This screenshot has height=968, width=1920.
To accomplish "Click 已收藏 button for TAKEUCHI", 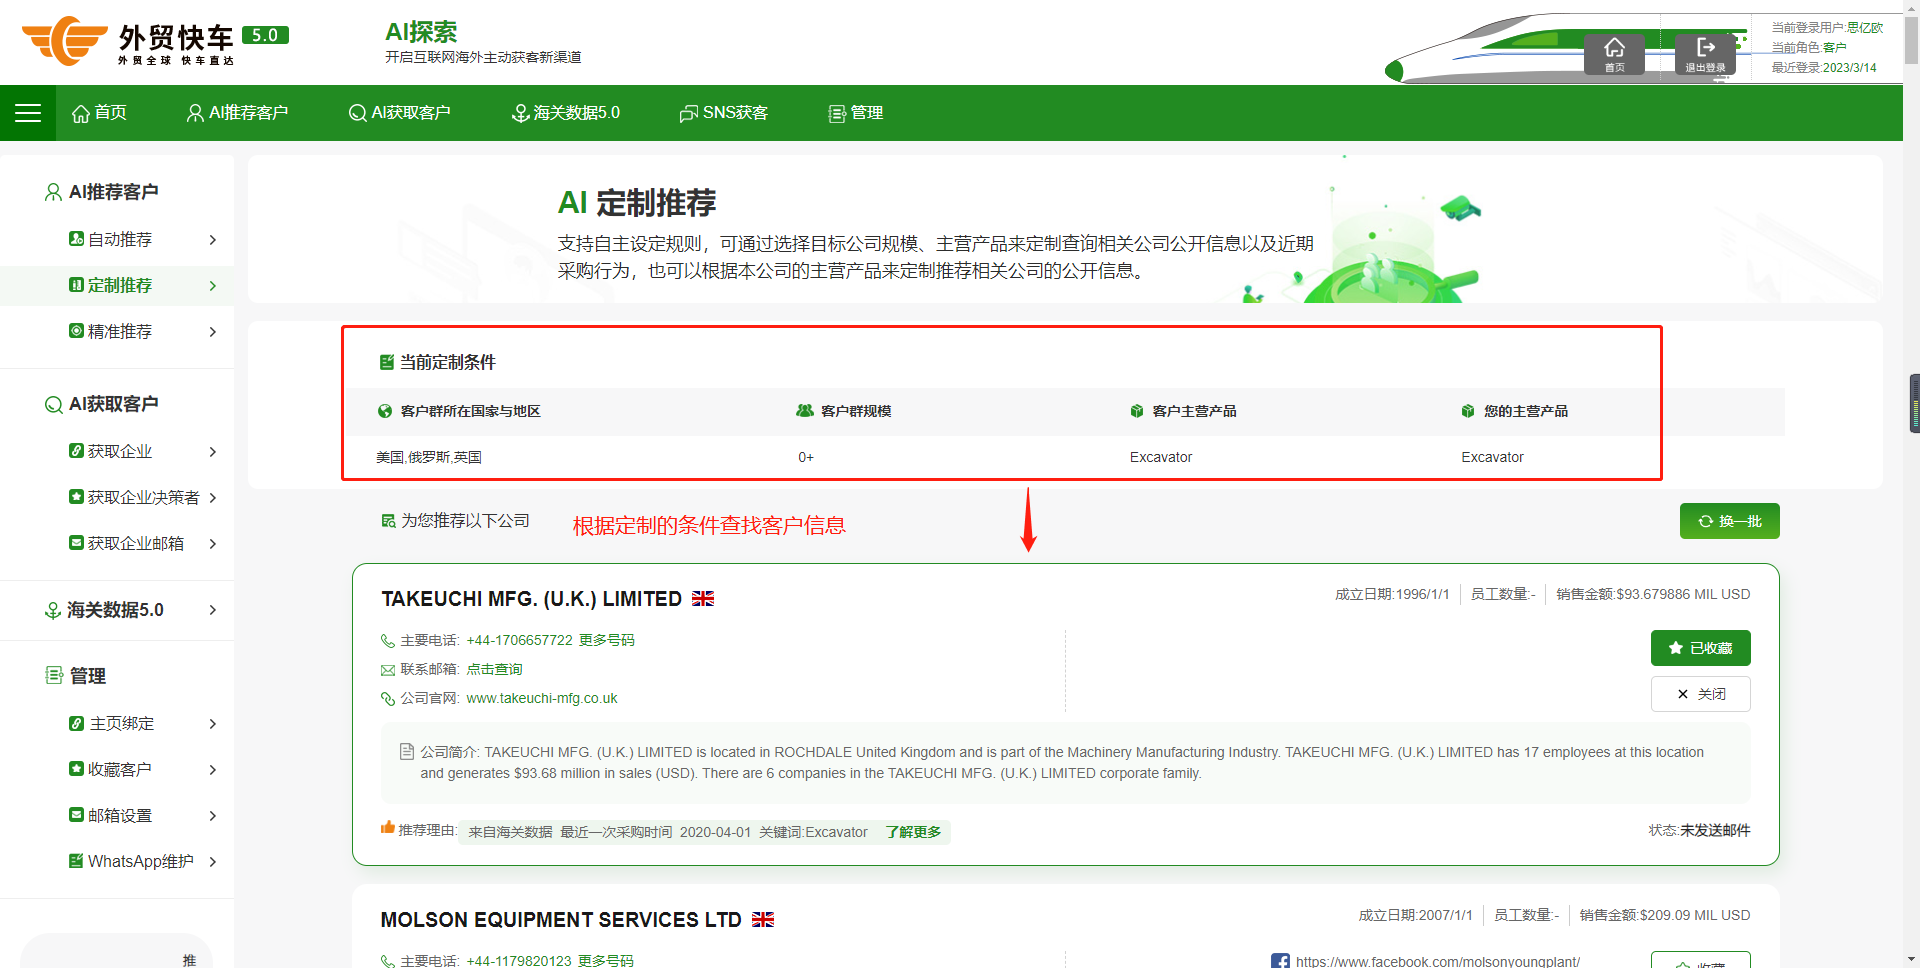I will pyautogui.click(x=1700, y=648).
